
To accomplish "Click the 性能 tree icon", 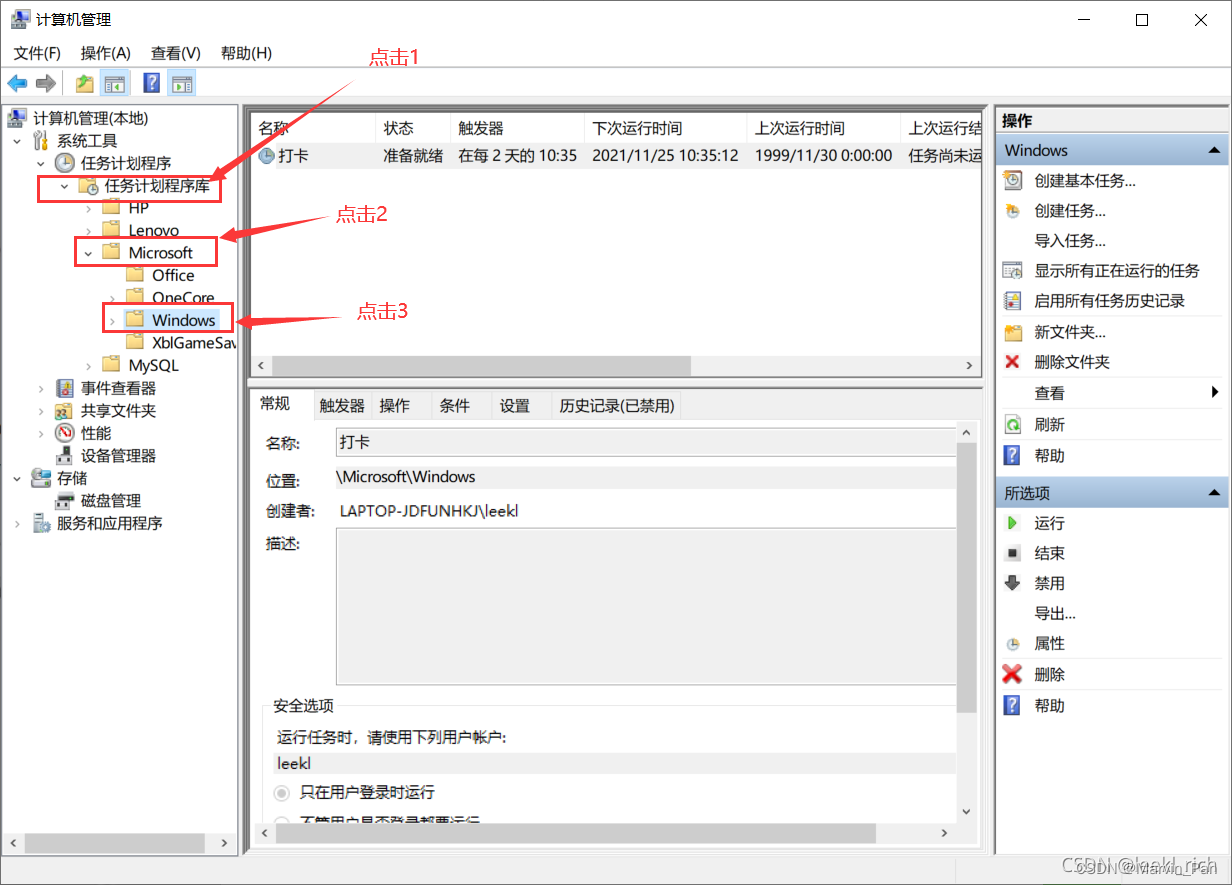I will (65, 433).
